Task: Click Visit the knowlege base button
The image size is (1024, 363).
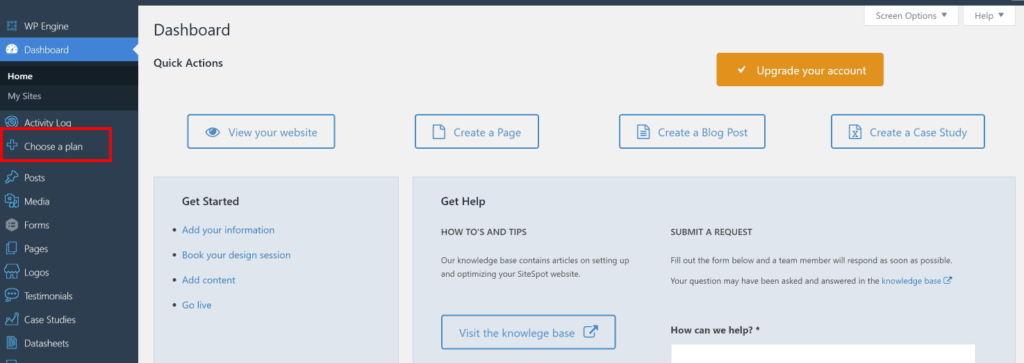Action: [528, 332]
